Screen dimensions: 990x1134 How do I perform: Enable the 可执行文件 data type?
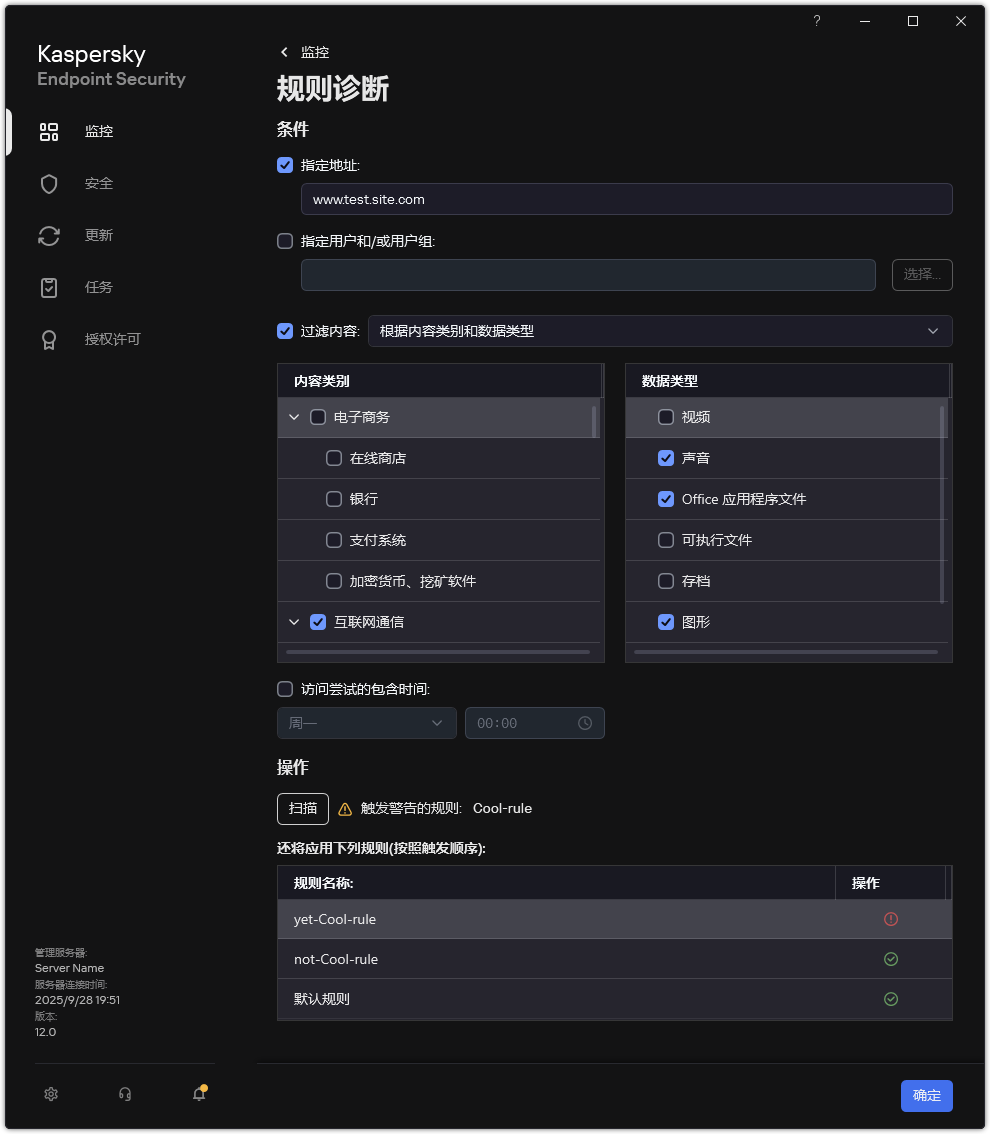(x=666, y=540)
